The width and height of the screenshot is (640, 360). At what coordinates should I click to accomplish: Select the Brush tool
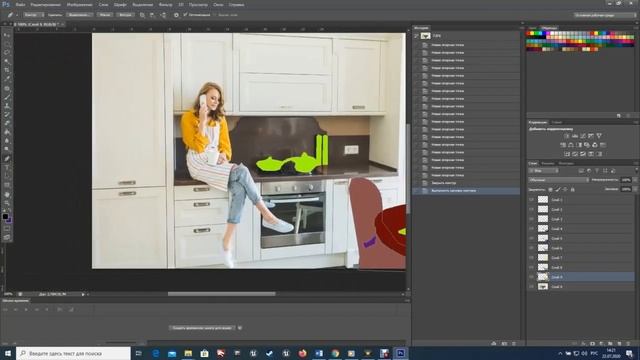(x=7, y=97)
